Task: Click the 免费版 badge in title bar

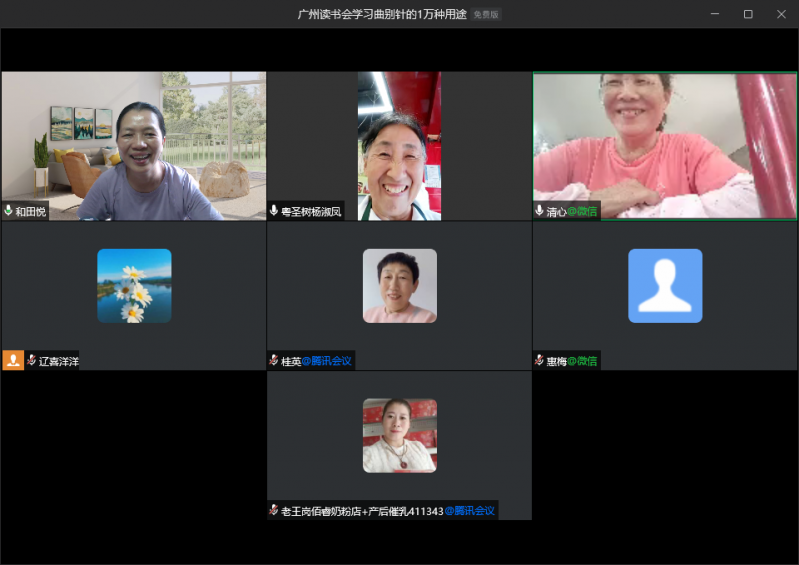Action: [x=485, y=14]
